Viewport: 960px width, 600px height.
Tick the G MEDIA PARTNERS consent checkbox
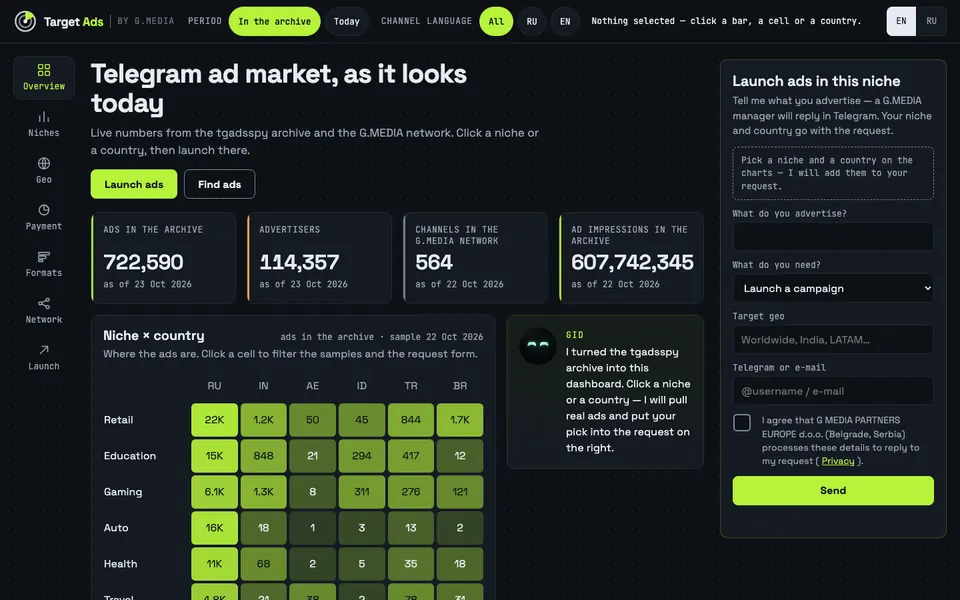point(742,422)
